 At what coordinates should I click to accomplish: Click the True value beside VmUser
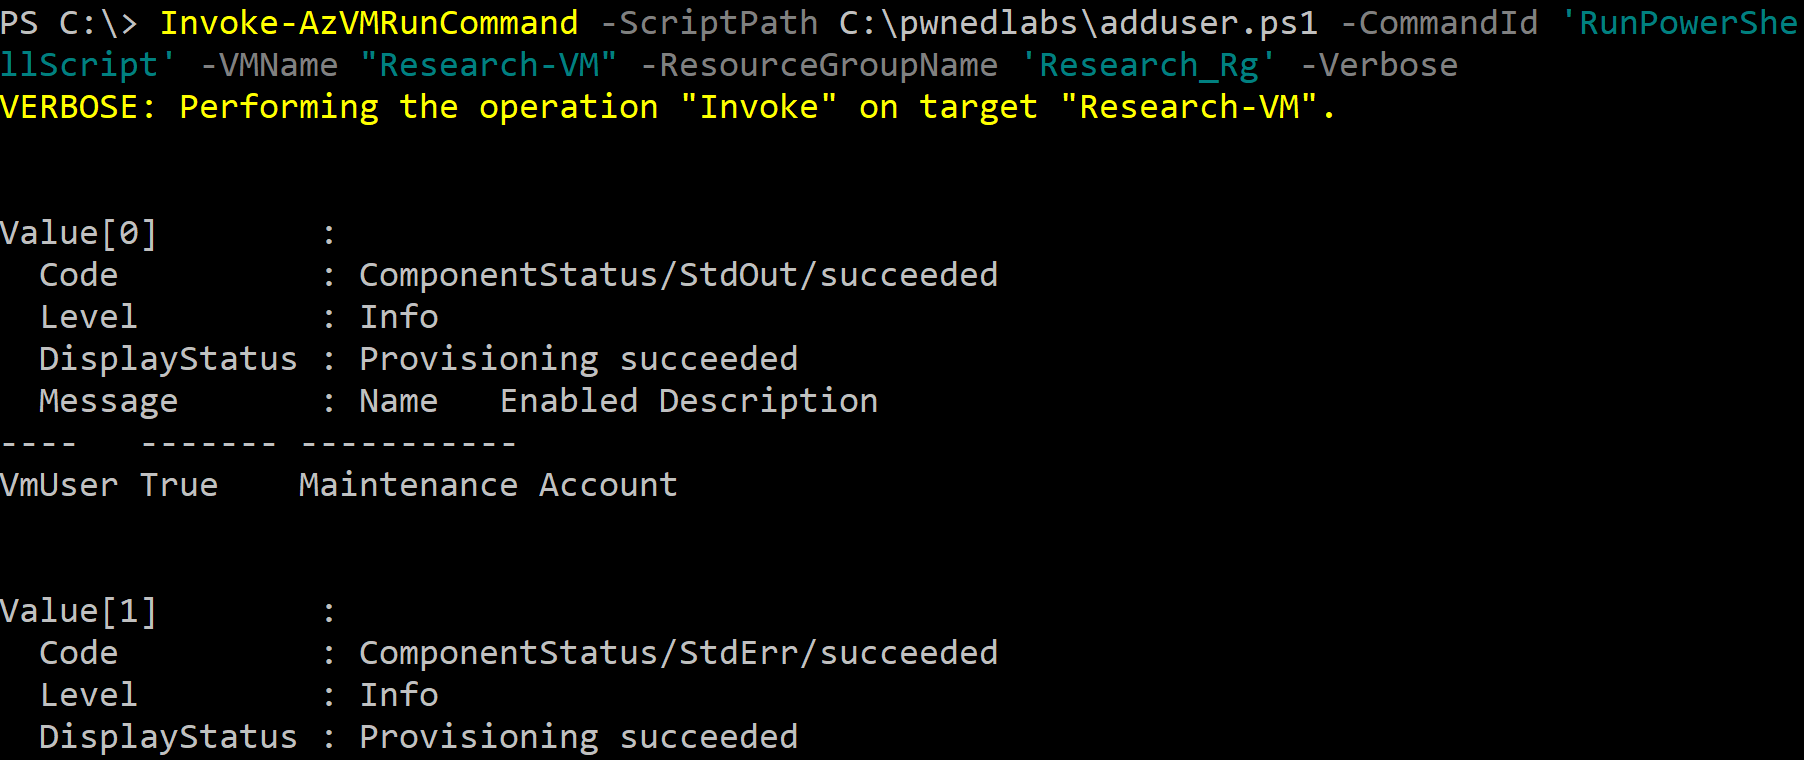coord(178,485)
